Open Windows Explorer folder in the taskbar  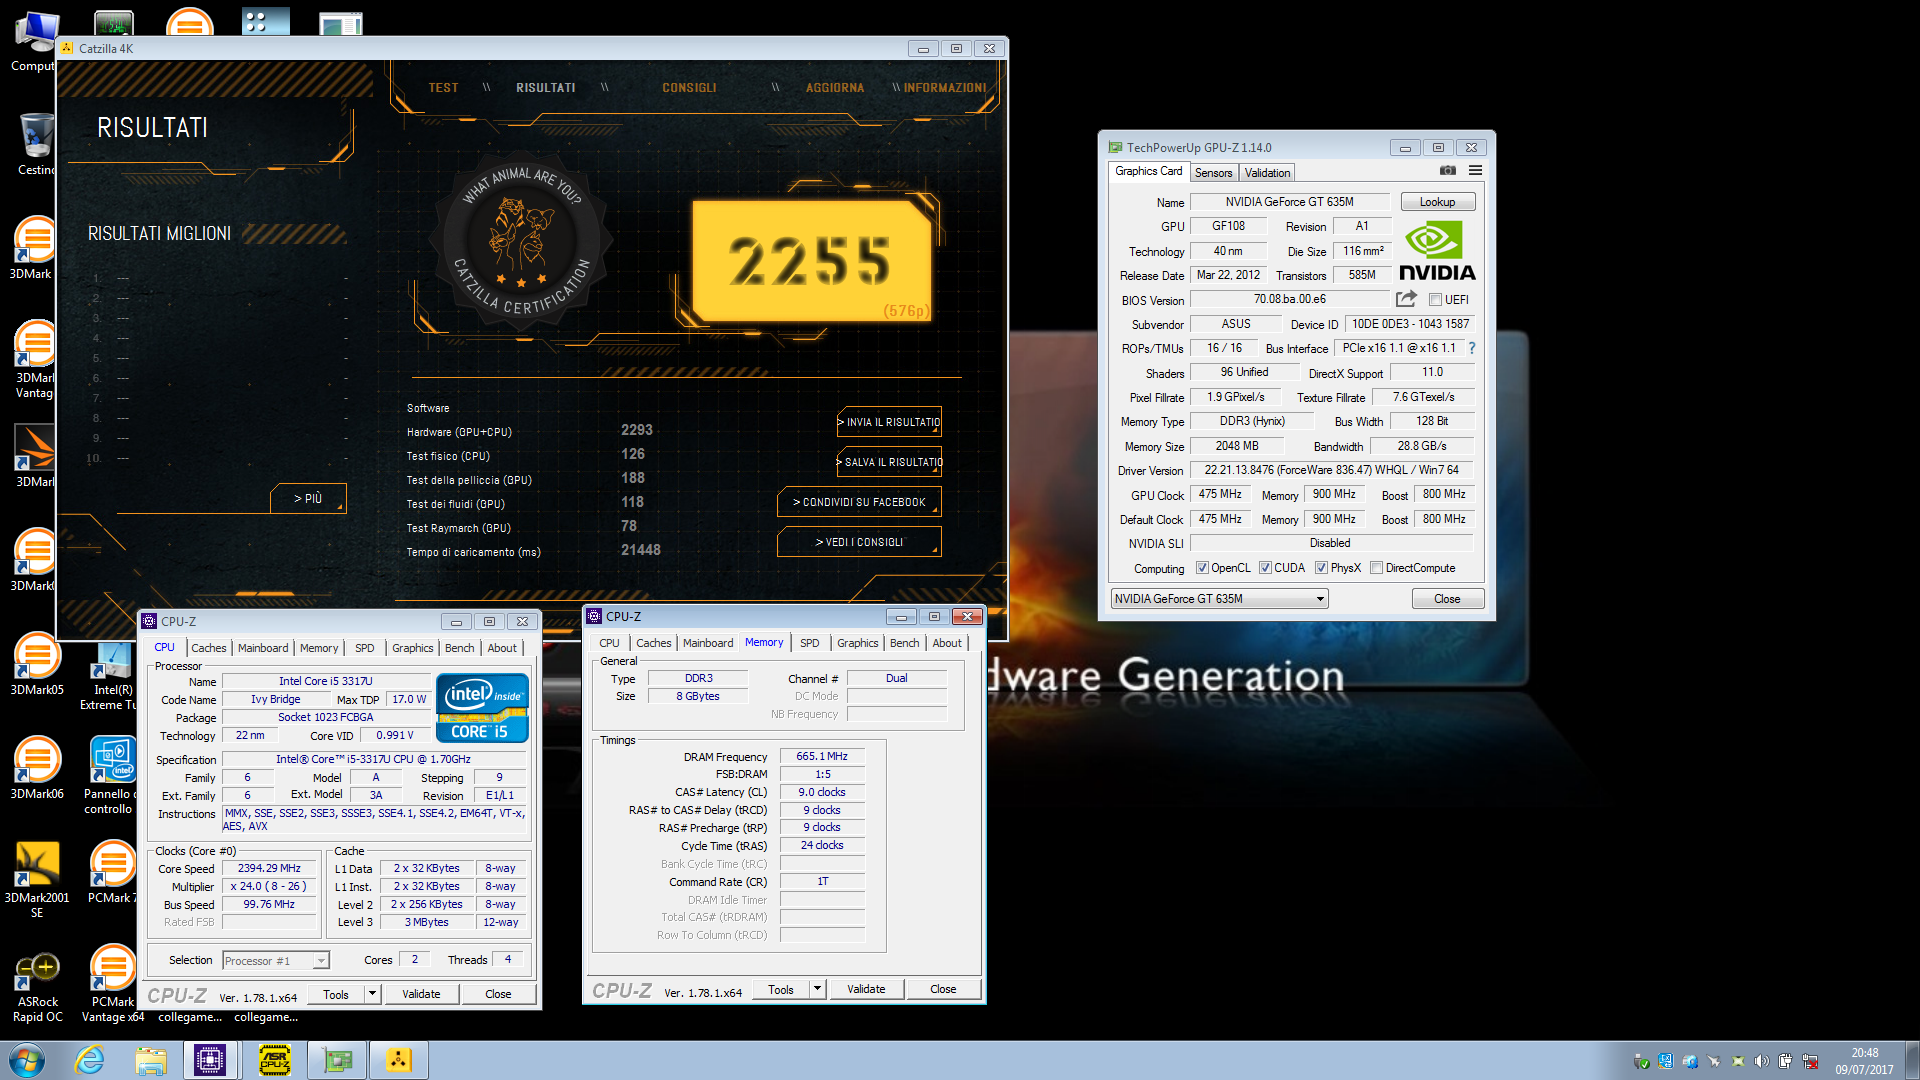(x=151, y=1060)
